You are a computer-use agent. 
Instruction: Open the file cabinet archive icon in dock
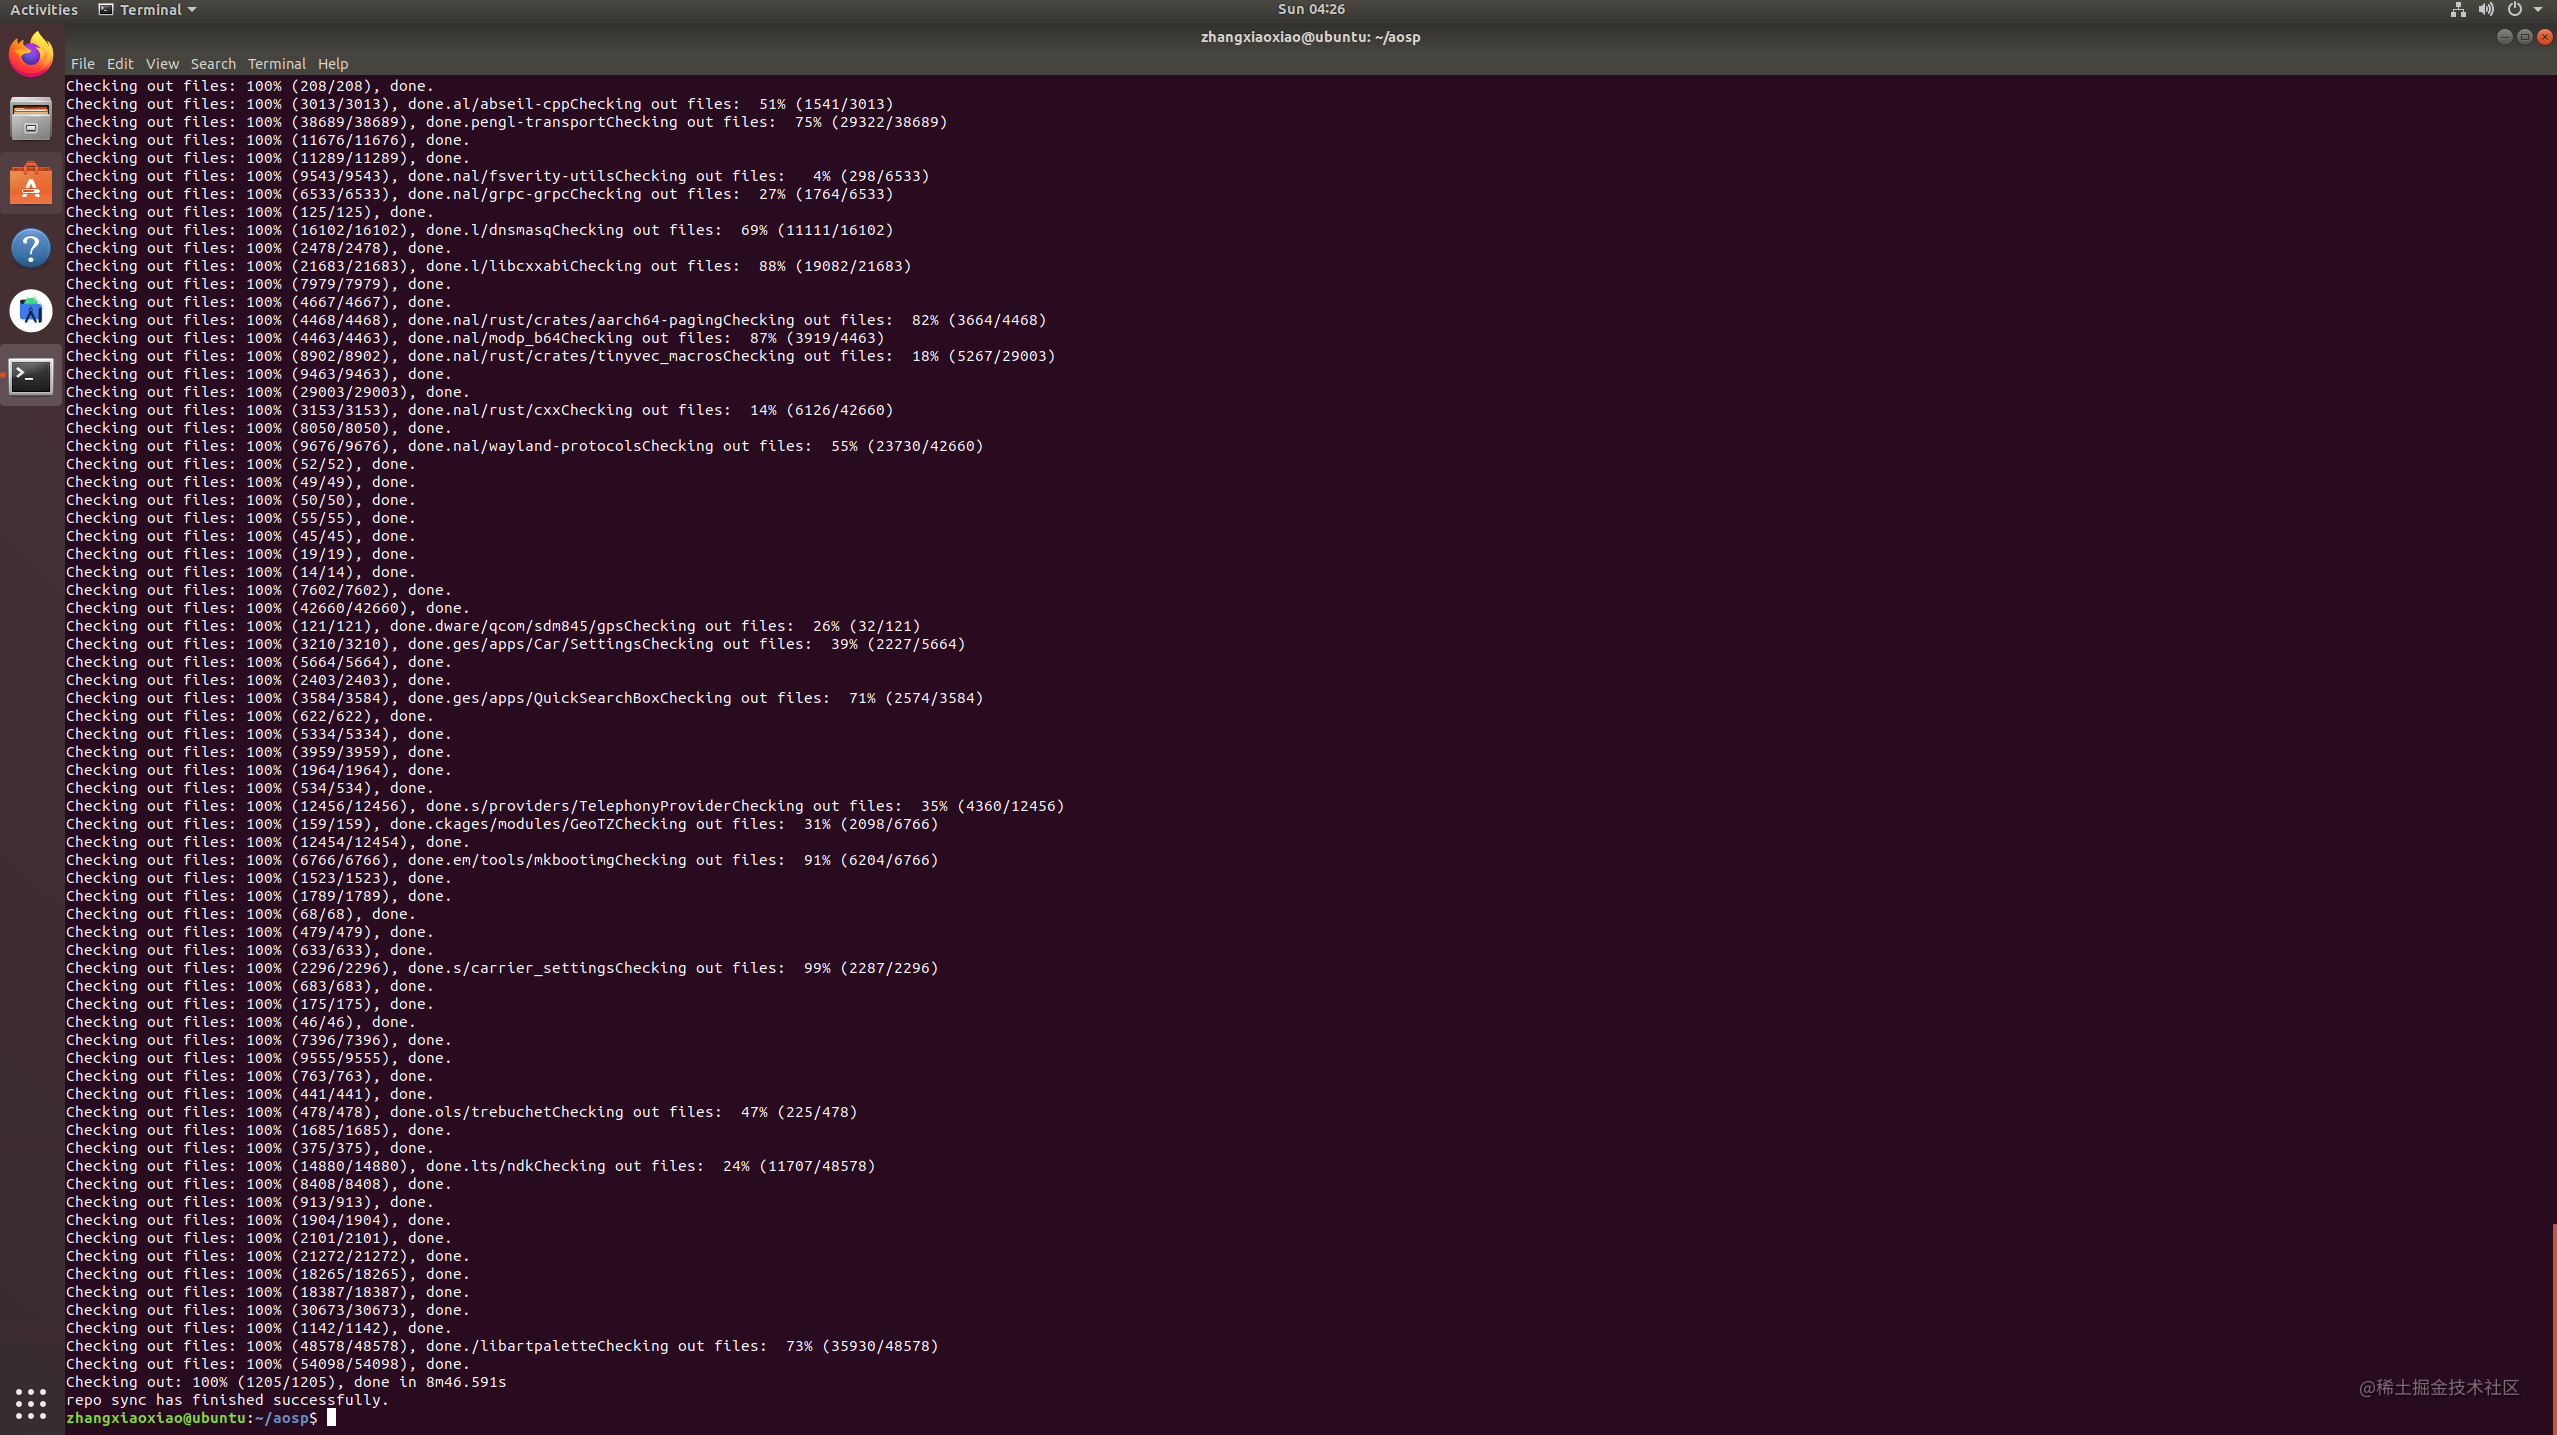click(x=30, y=118)
